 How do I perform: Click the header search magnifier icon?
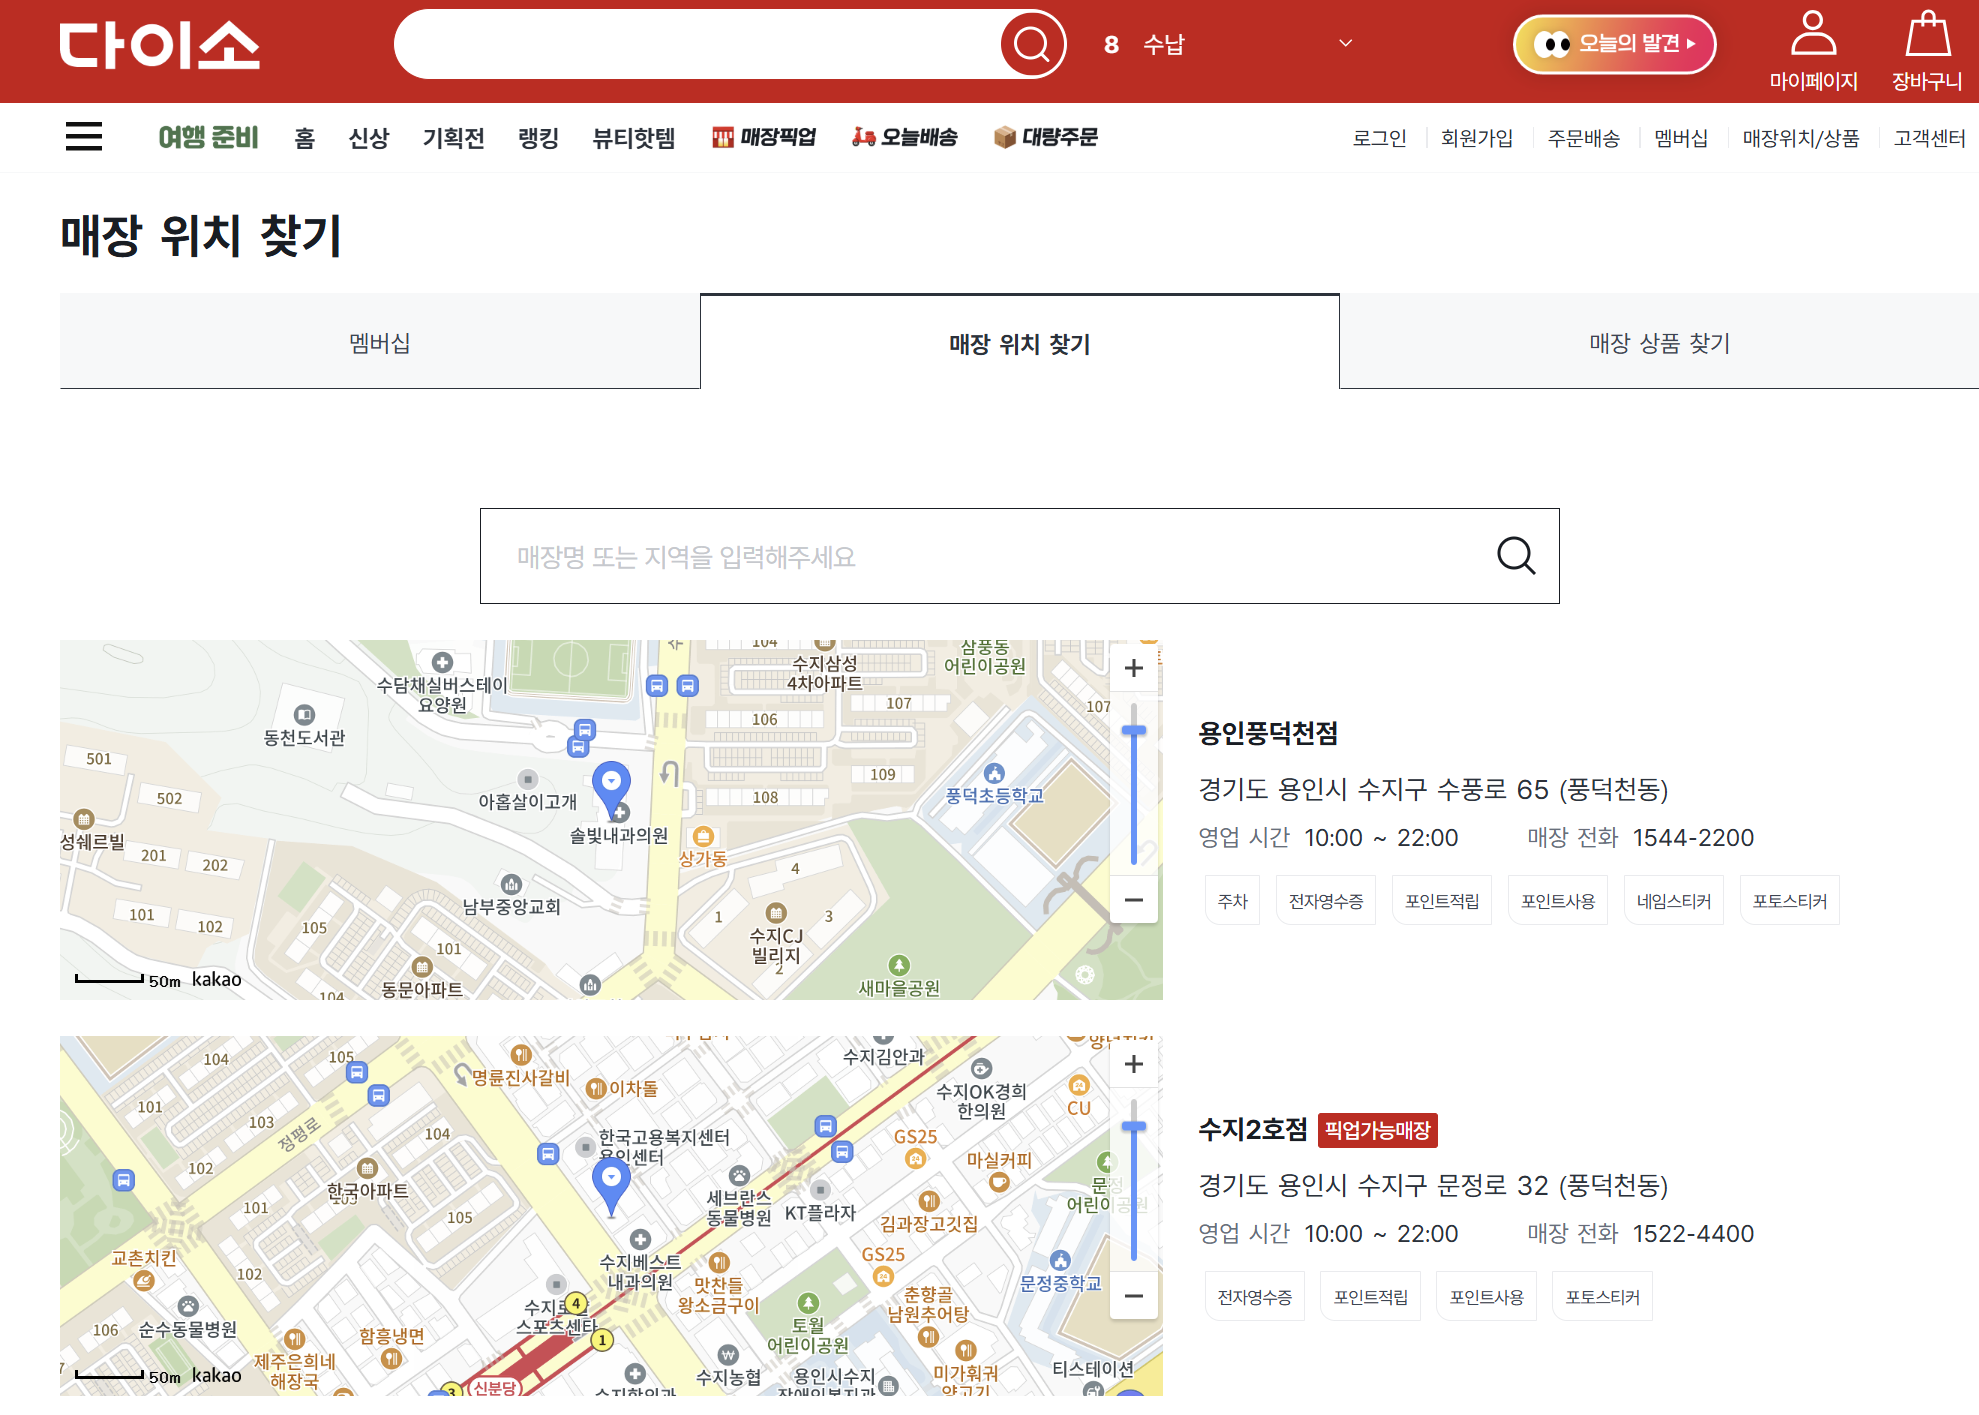point(1032,44)
